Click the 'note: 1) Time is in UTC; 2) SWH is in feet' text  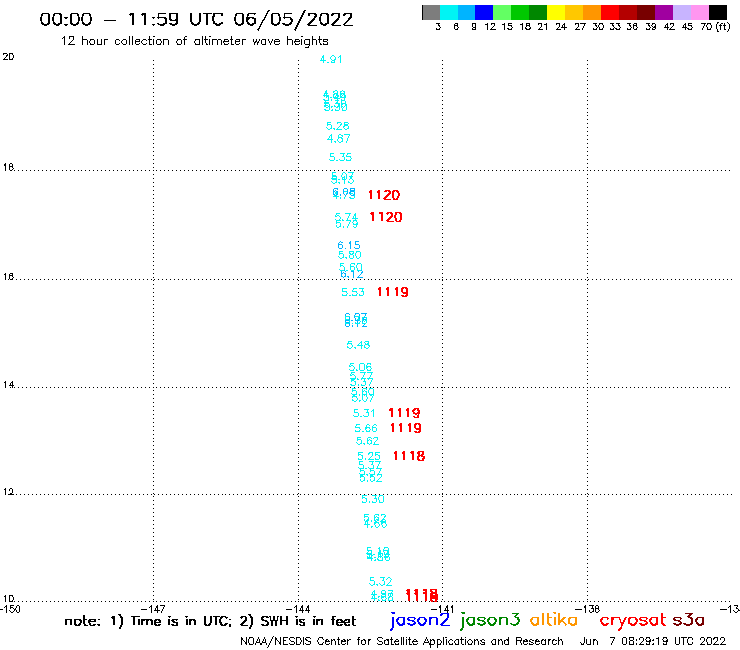click(x=210, y=621)
